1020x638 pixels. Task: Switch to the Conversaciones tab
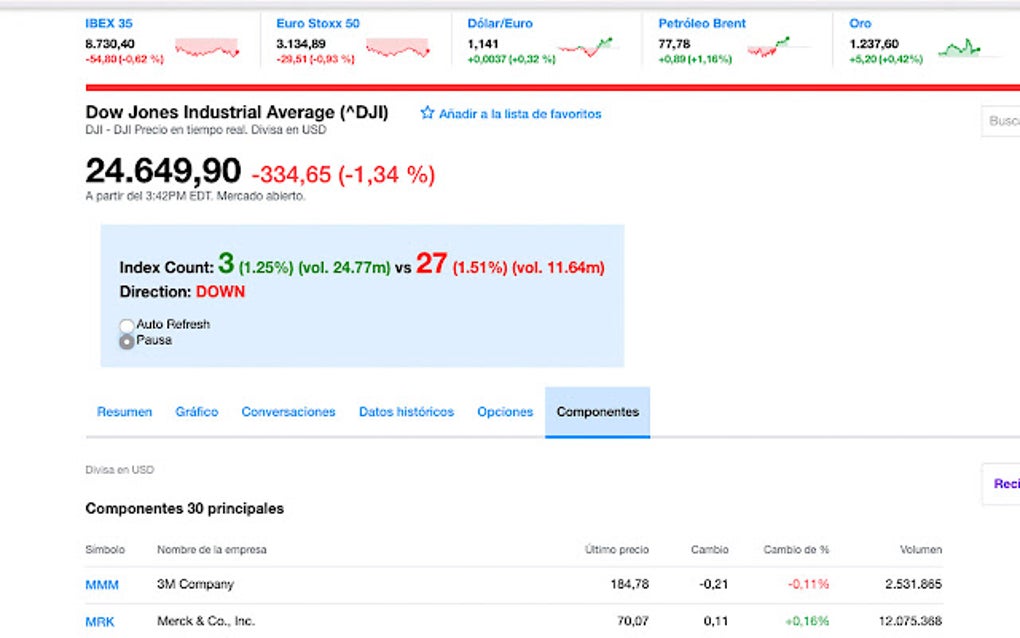click(288, 411)
